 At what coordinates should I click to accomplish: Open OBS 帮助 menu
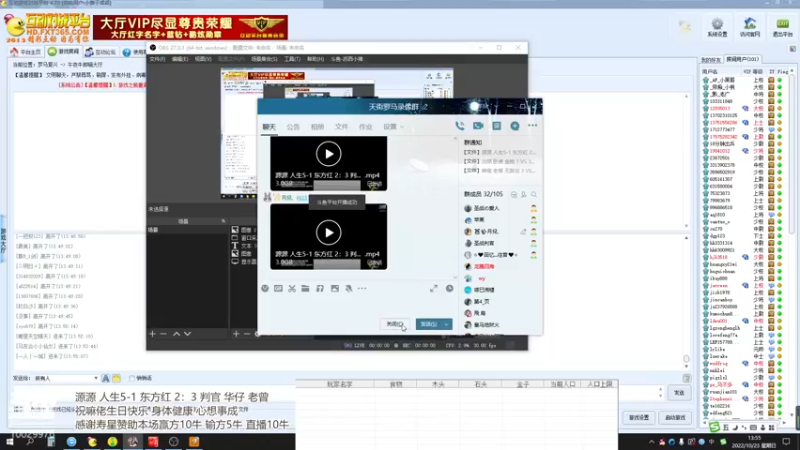(x=315, y=59)
